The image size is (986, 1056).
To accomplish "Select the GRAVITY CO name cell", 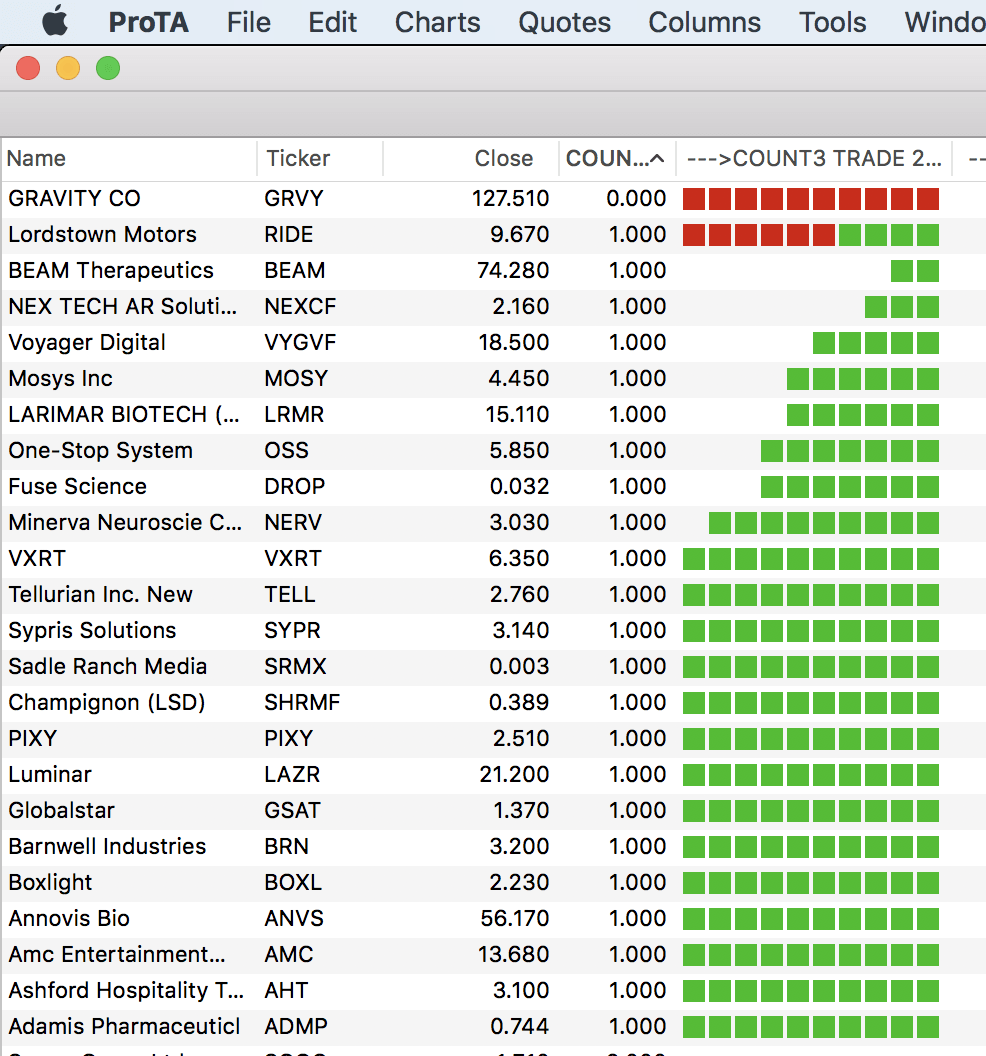I will pyautogui.click(x=74, y=199).
